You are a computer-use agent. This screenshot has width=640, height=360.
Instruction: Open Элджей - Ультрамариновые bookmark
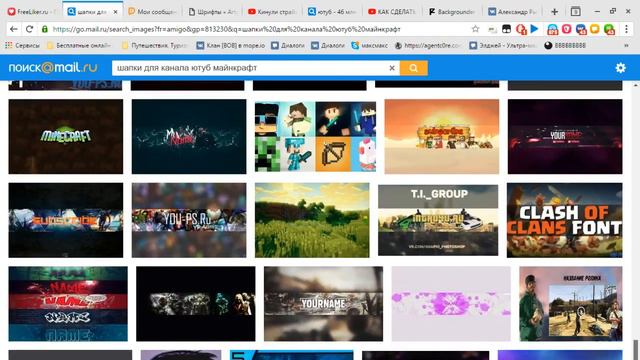(503, 45)
